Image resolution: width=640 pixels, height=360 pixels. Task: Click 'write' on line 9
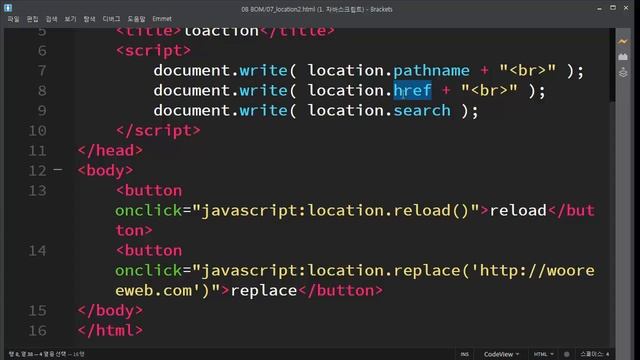(x=263, y=111)
